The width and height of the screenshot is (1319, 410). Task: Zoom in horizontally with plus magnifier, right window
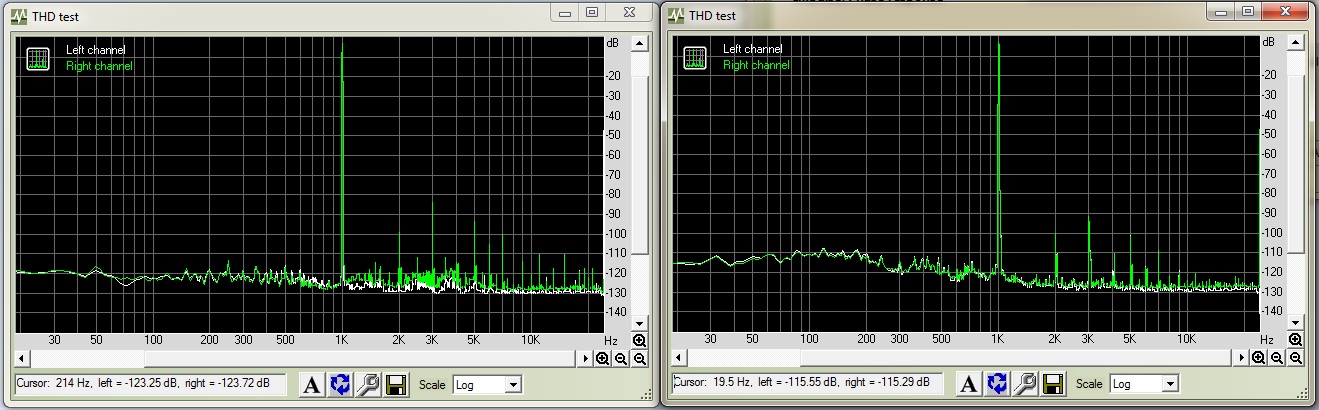coord(1259,357)
